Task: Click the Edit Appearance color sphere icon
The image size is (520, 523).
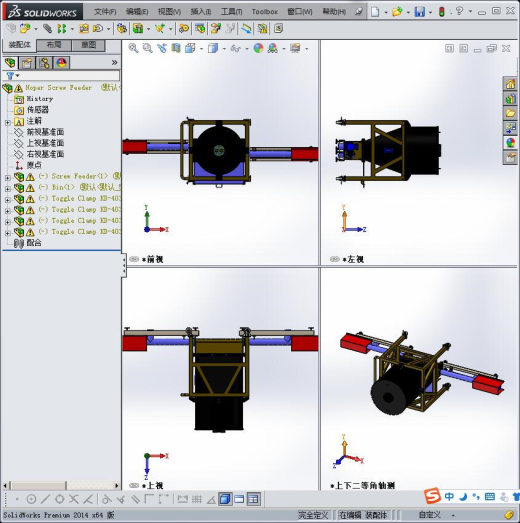Action: [x=258, y=48]
